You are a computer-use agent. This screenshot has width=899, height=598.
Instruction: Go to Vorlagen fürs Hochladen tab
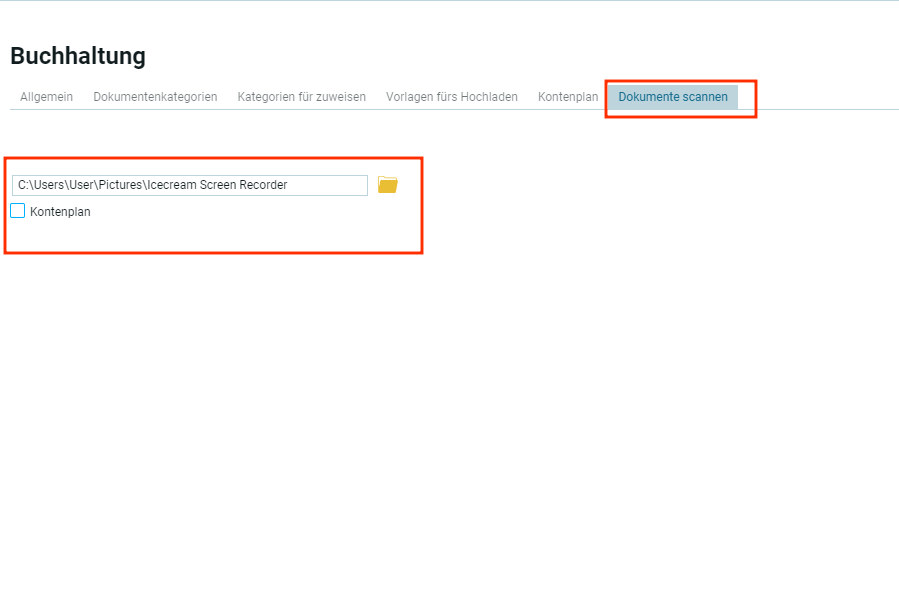pos(452,97)
